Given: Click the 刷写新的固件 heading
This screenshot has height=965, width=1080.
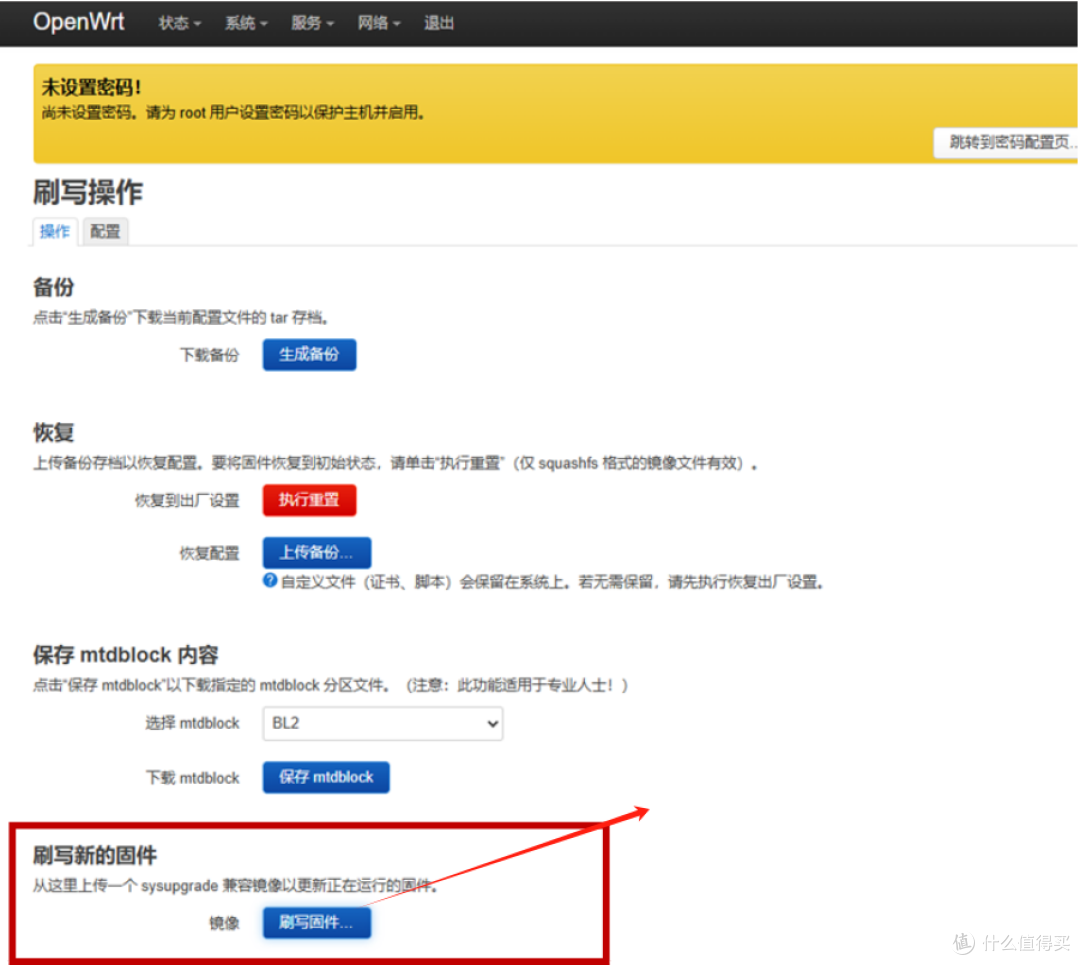Looking at the screenshot, I should click(x=94, y=855).
